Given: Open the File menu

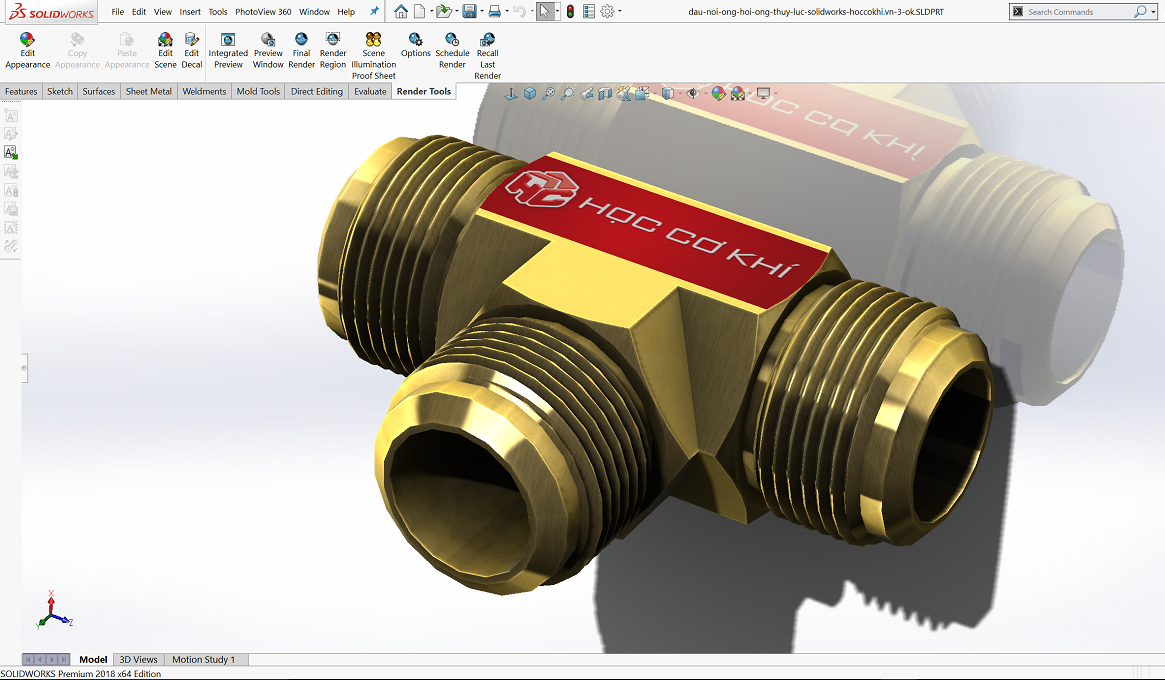Looking at the screenshot, I should (117, 12).
